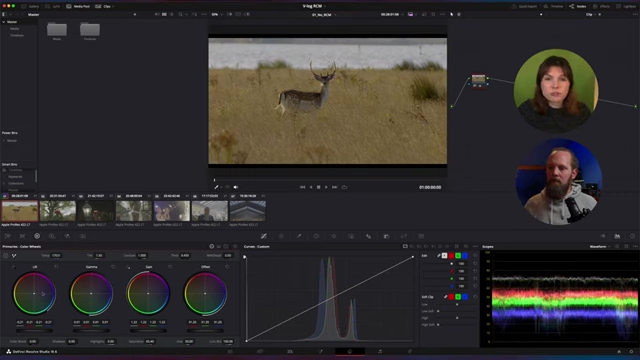Viewport: 640px width, 360px height.
Task: Open the Clips filter dropdown arrow
Action: click(113, 7)
